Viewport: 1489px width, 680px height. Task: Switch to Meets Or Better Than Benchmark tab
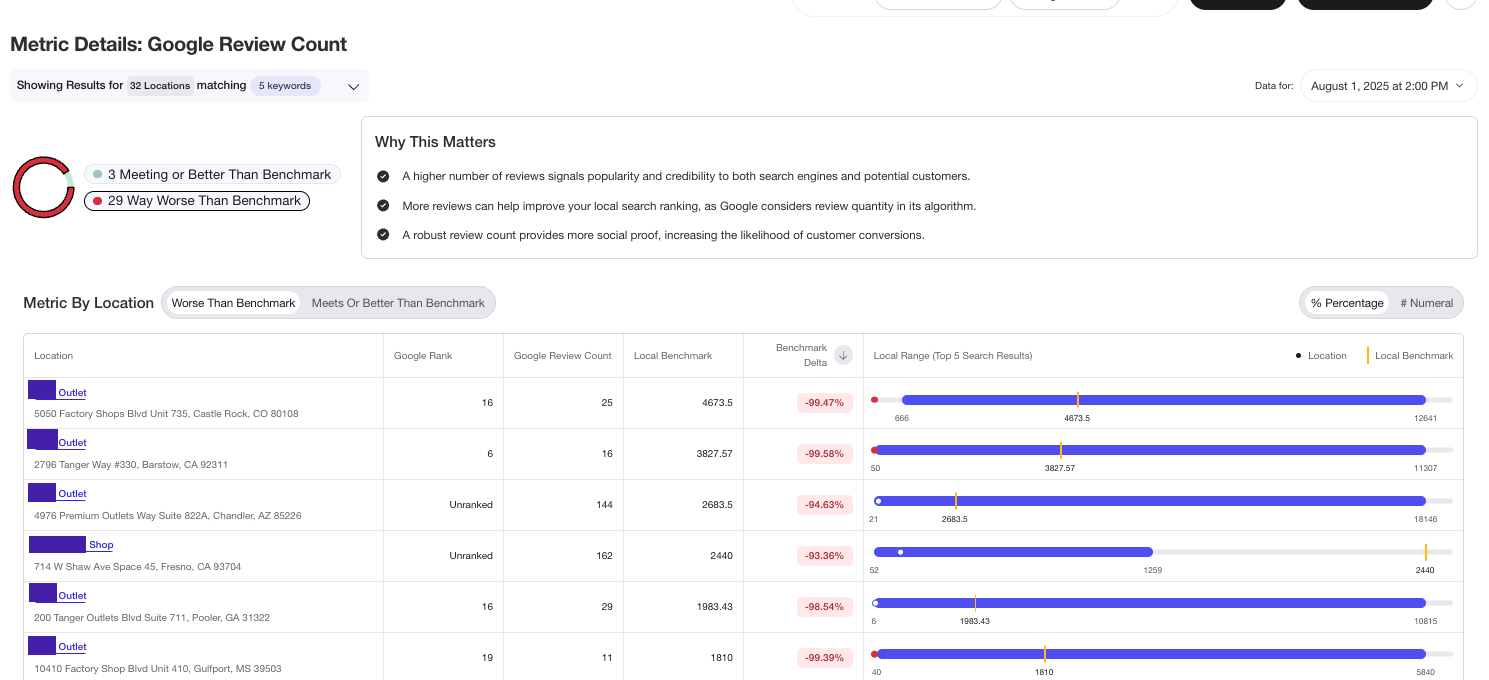[x=398, y=303]
